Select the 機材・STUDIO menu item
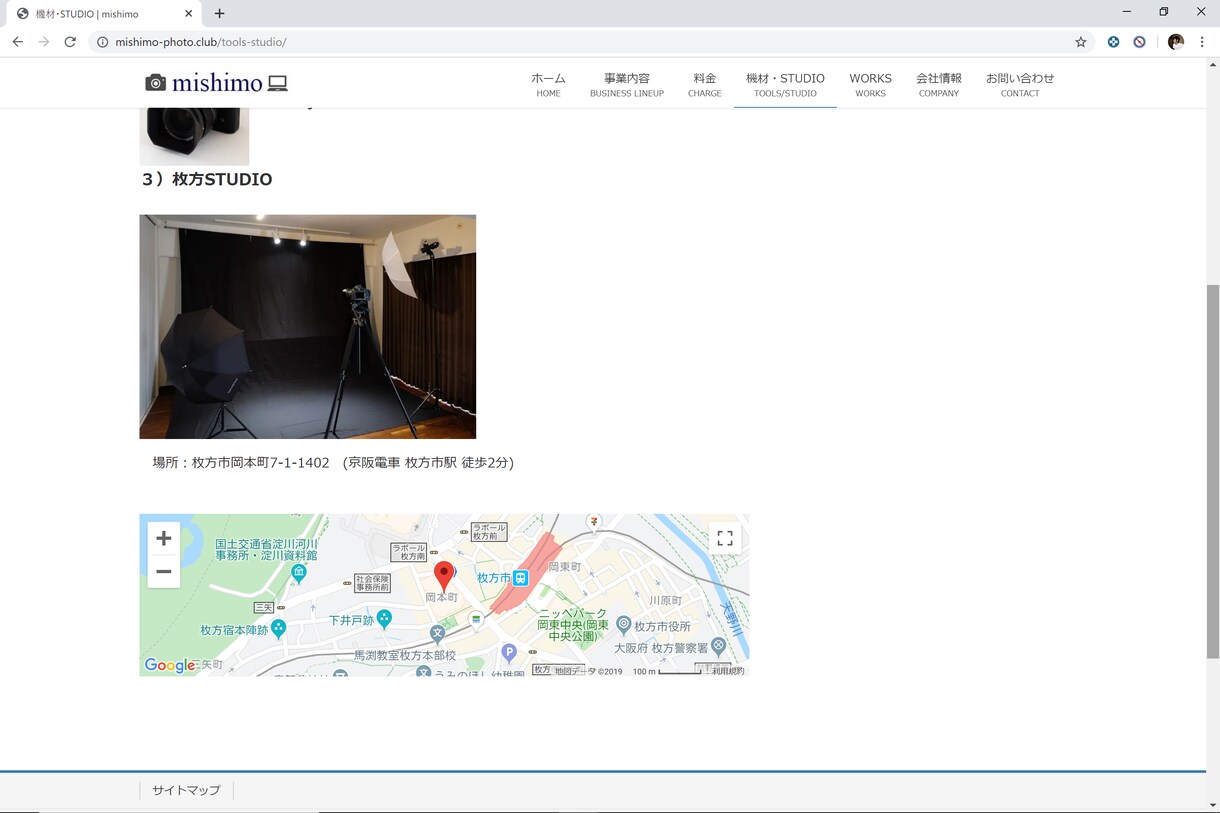1220x813 pixels. 785,84
